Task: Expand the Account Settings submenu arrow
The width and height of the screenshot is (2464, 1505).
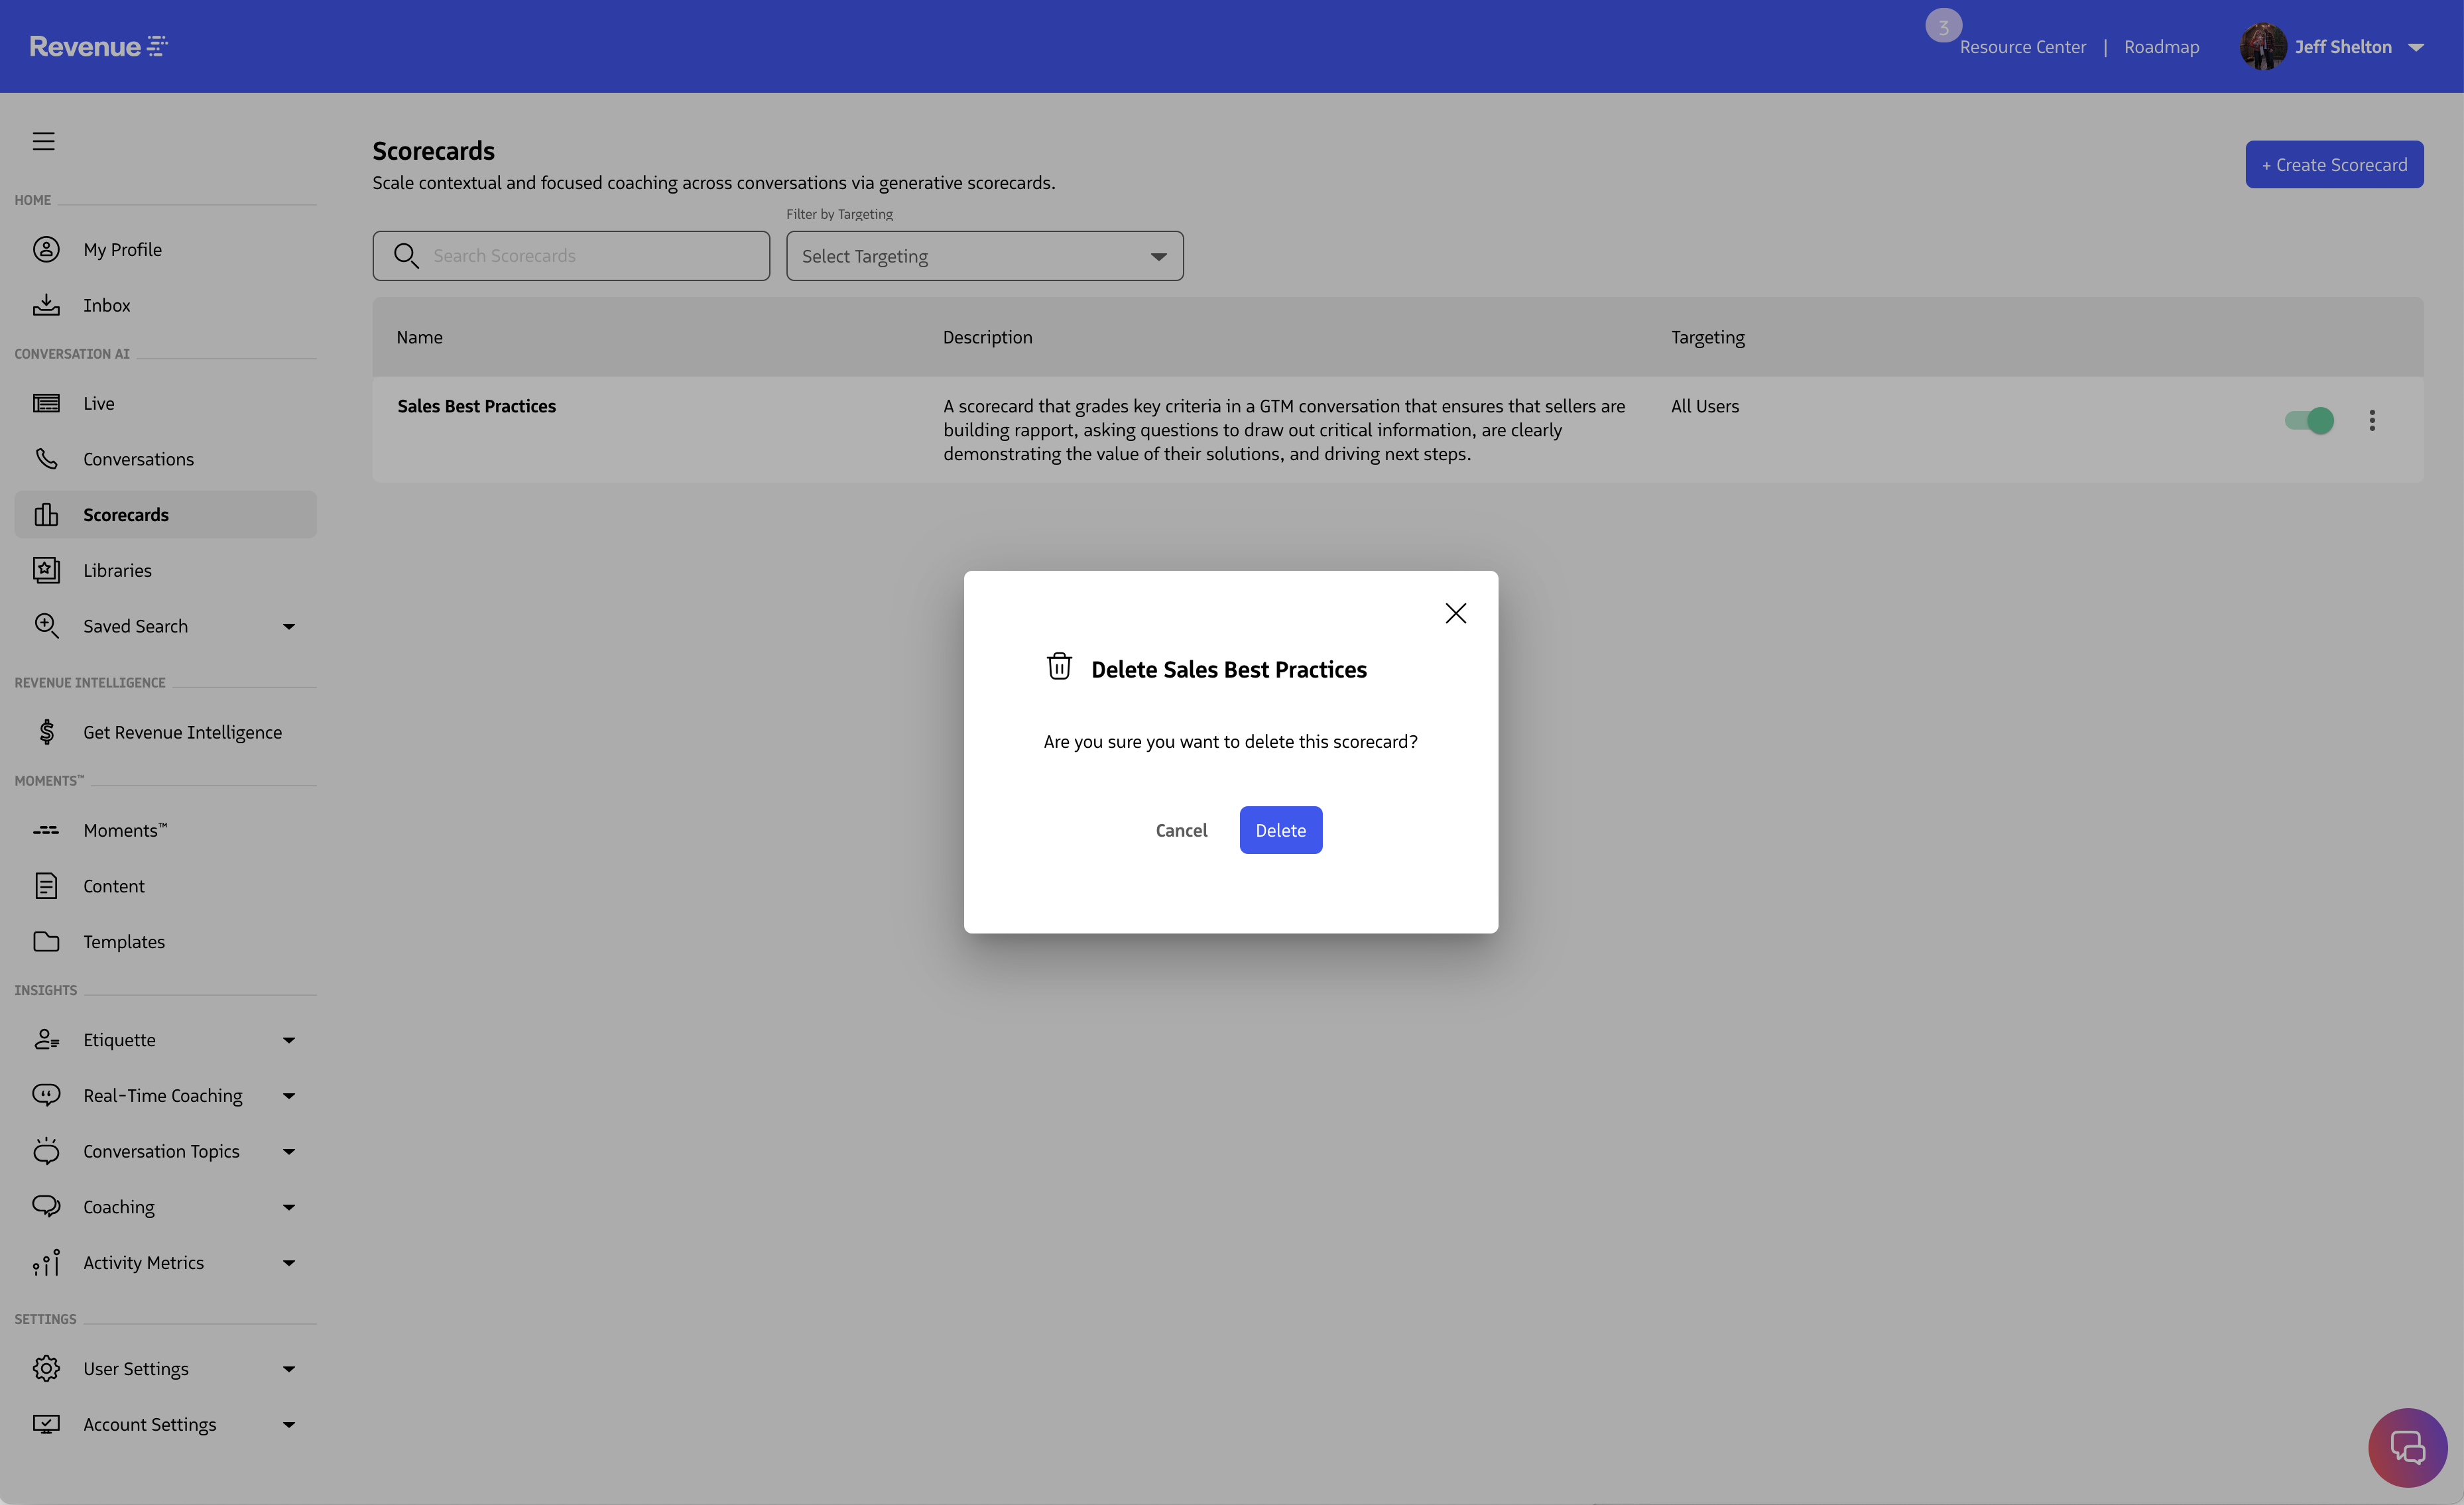Action: 289,1425
